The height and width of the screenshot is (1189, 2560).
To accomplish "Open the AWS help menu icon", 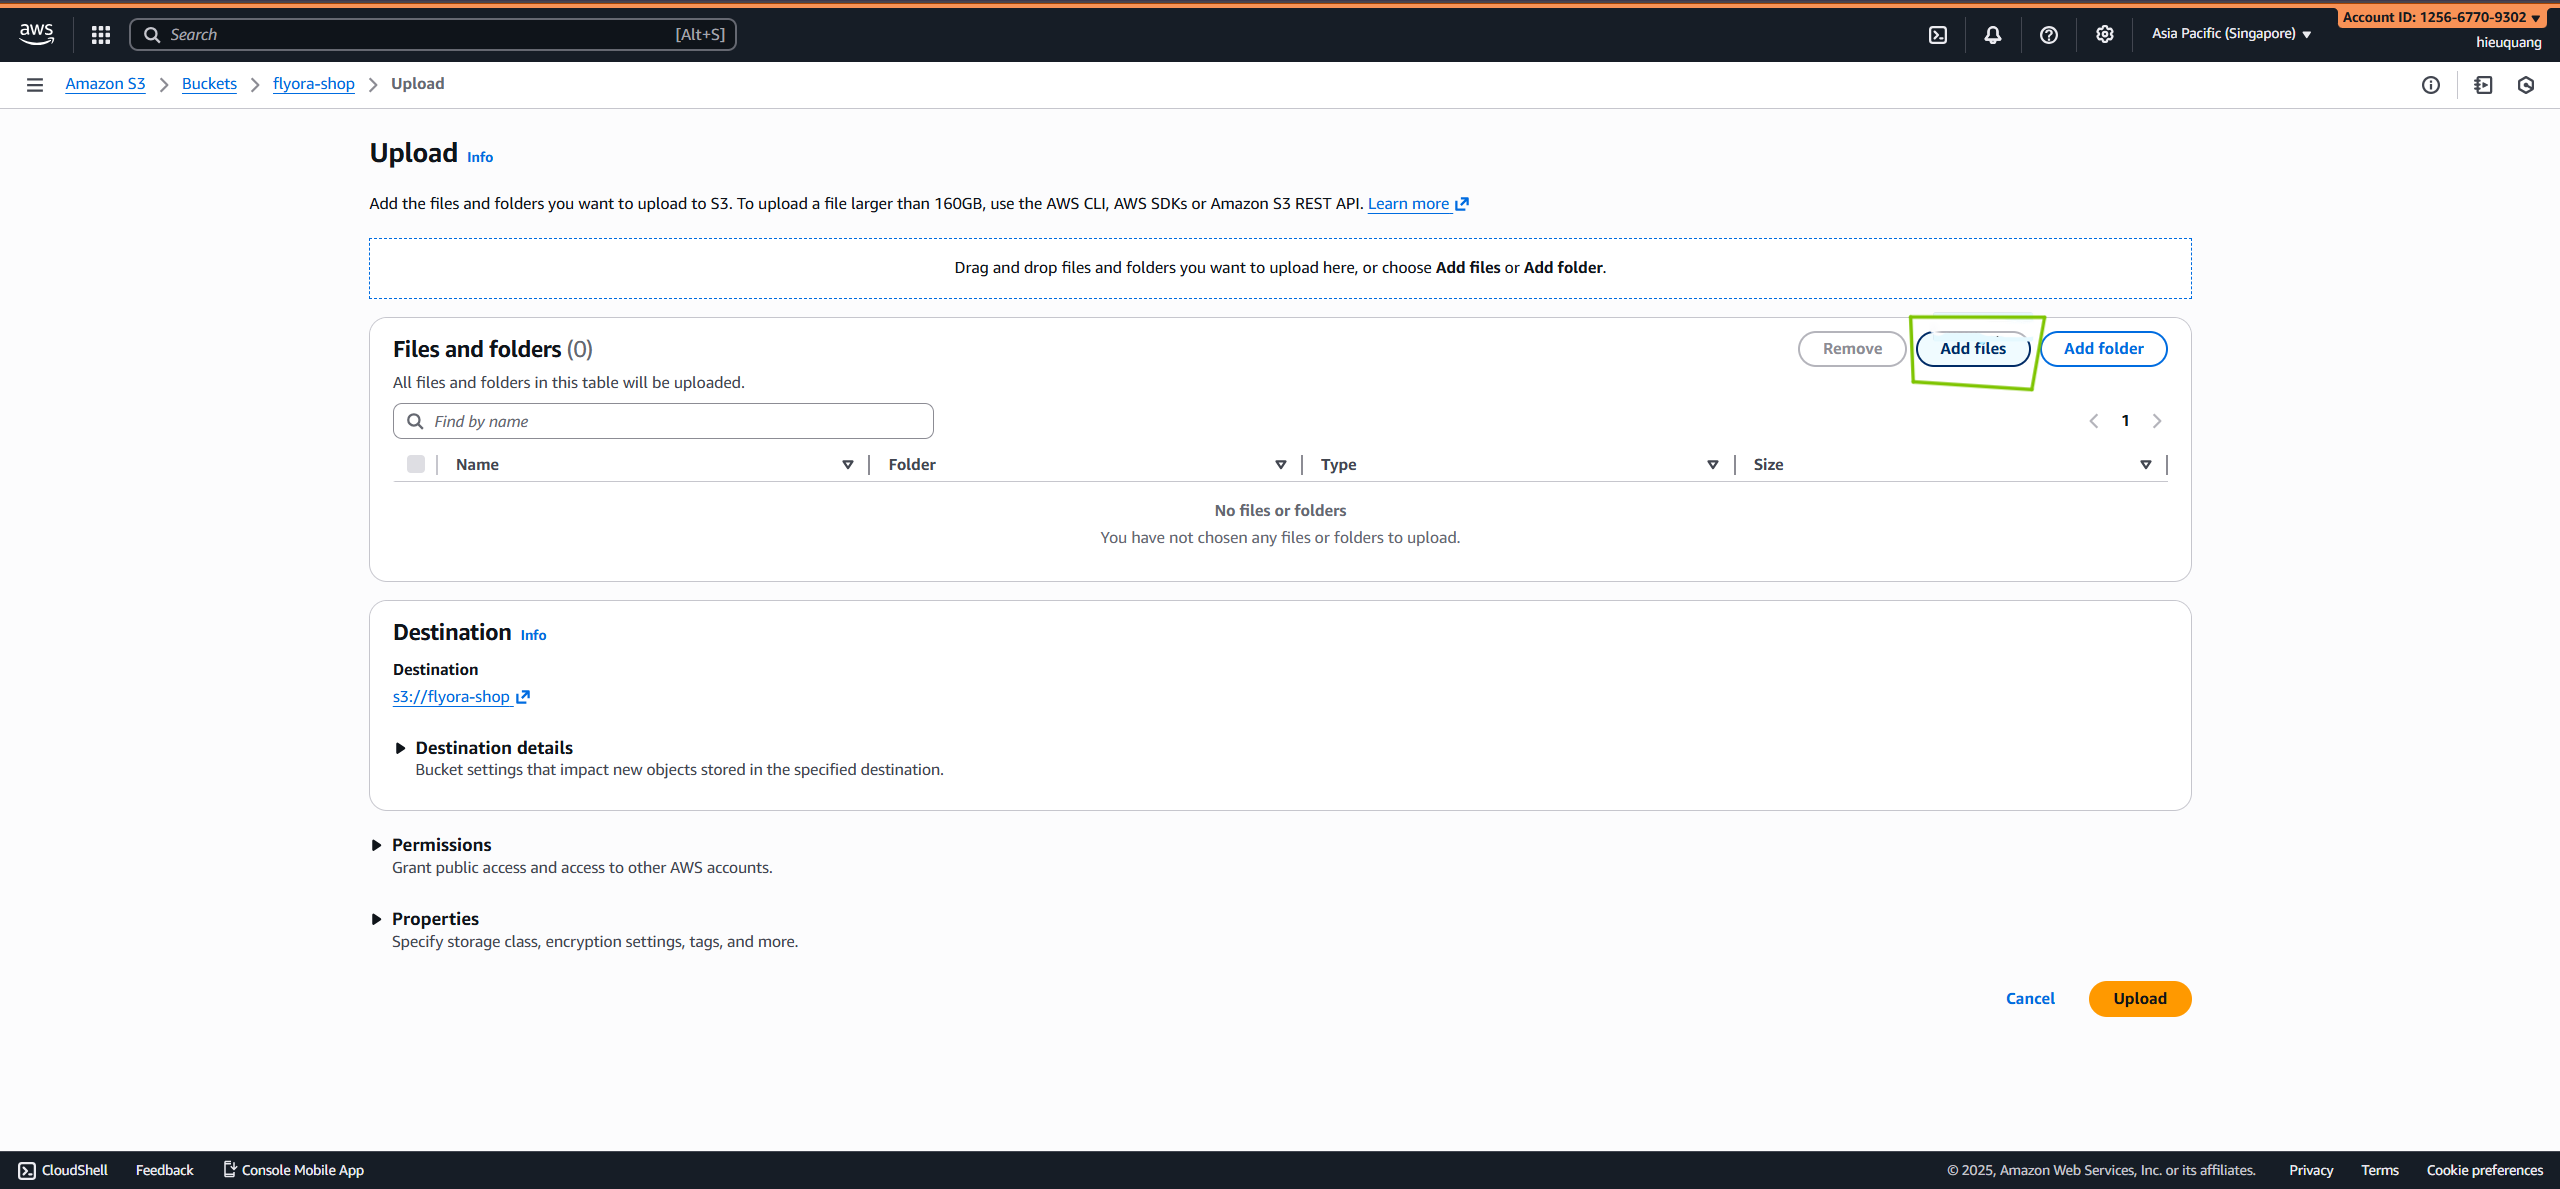I will 2049,33.
